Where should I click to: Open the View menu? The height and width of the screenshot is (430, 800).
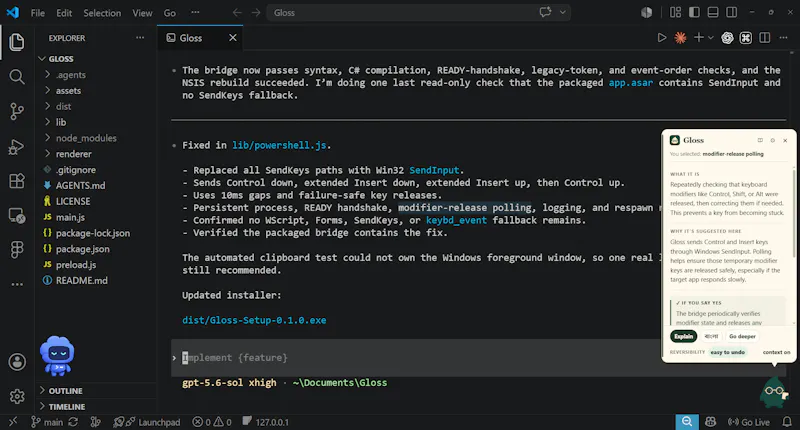tap(142, 13)
